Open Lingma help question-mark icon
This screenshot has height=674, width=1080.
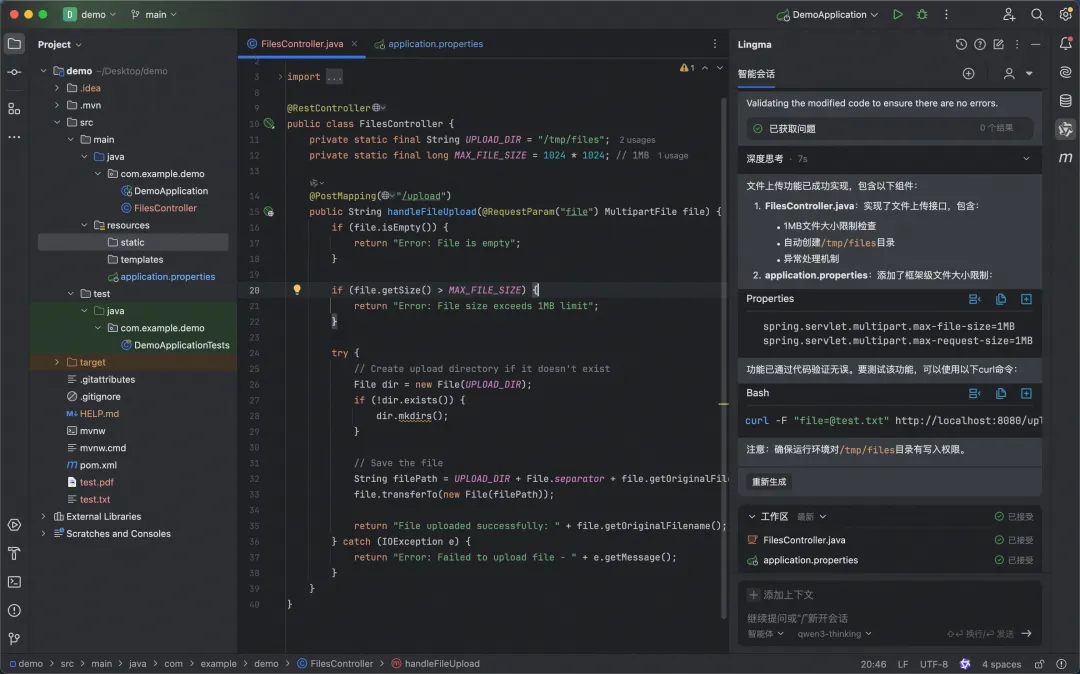tap(979, 44)
